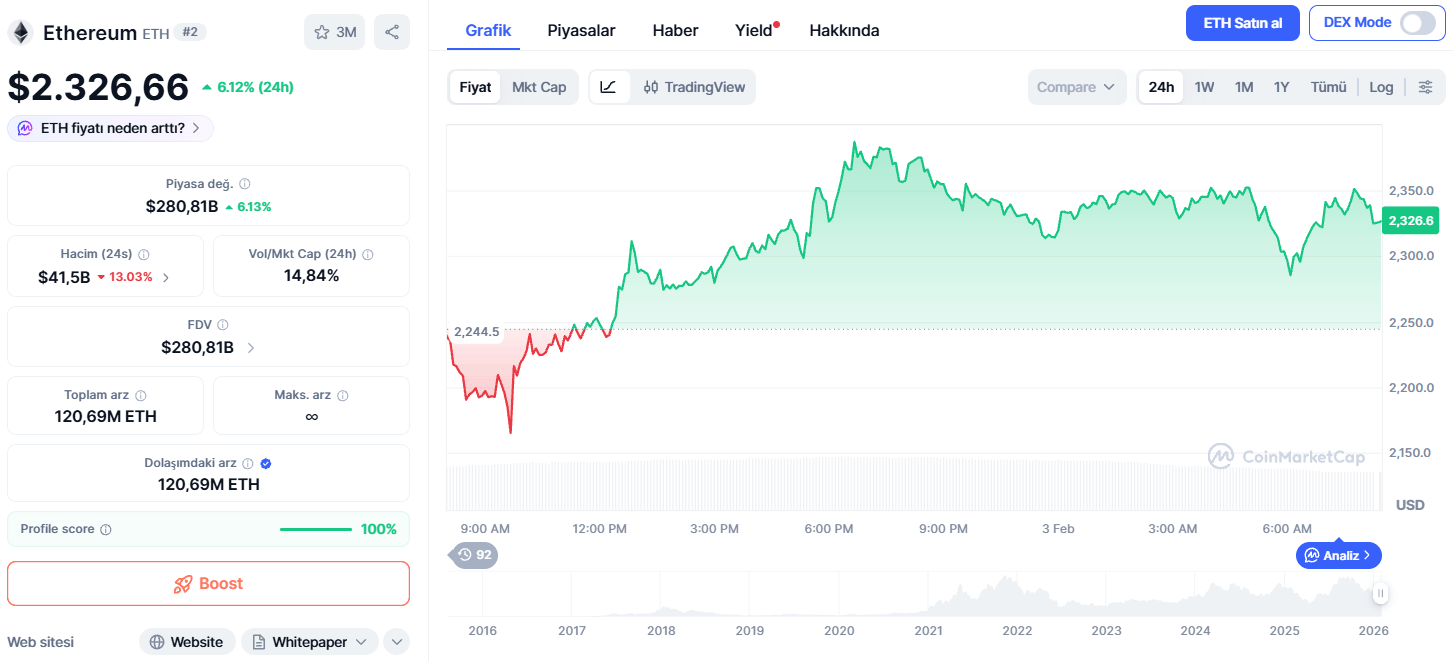Add Ethereum to watchlist with star button
1453x661 pixels.
[335, 32]
